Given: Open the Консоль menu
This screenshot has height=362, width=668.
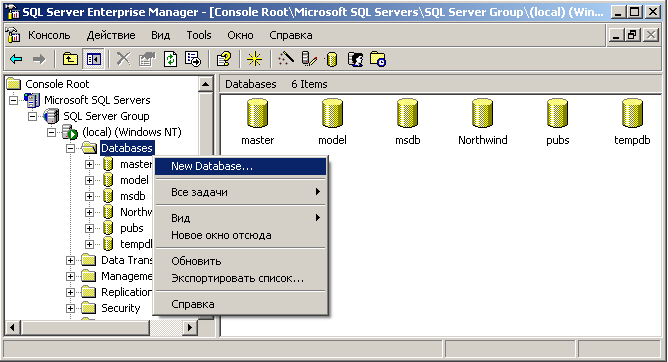Looking at the screenshot, I should [49, 35].
